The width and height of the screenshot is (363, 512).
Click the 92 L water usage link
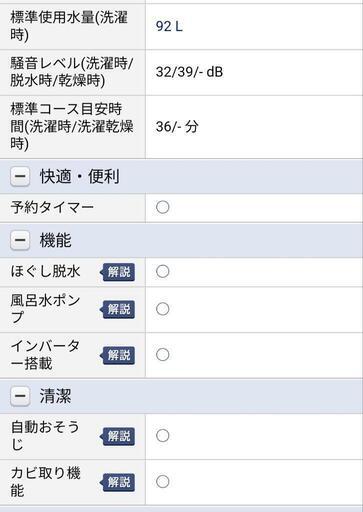169,26
